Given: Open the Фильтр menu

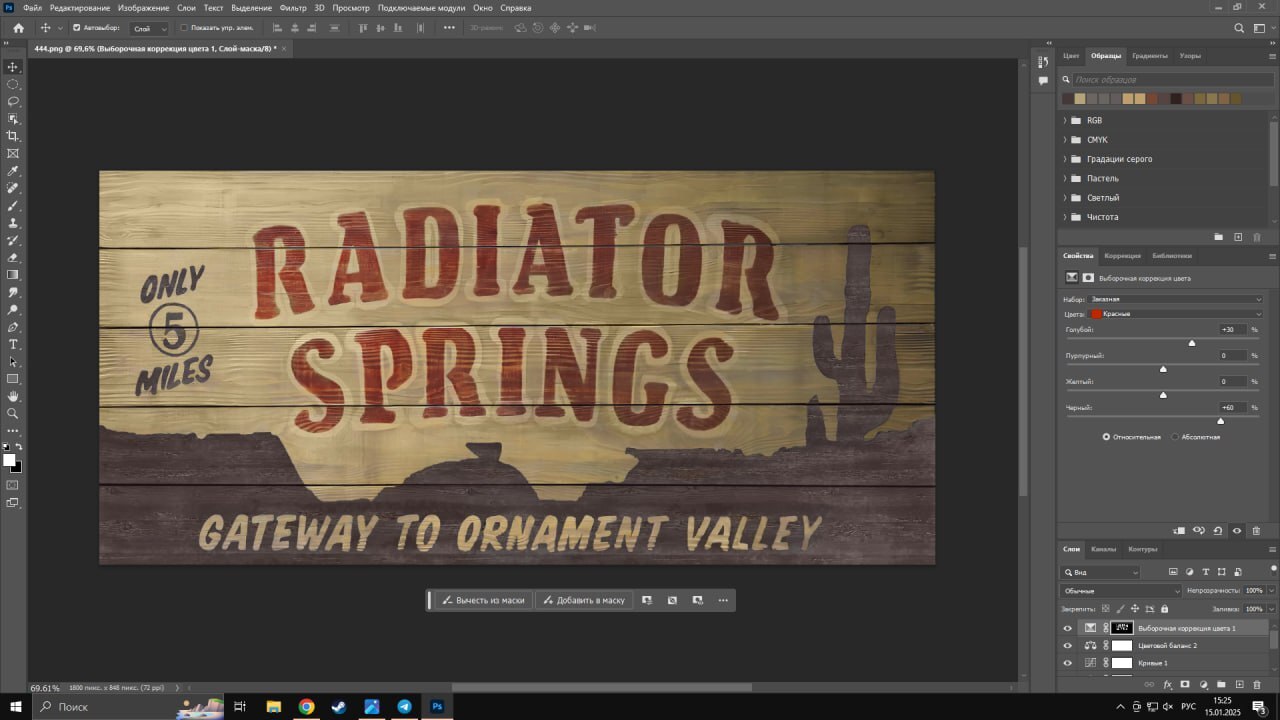Looking at the screenshot, I should click(293, 8).
